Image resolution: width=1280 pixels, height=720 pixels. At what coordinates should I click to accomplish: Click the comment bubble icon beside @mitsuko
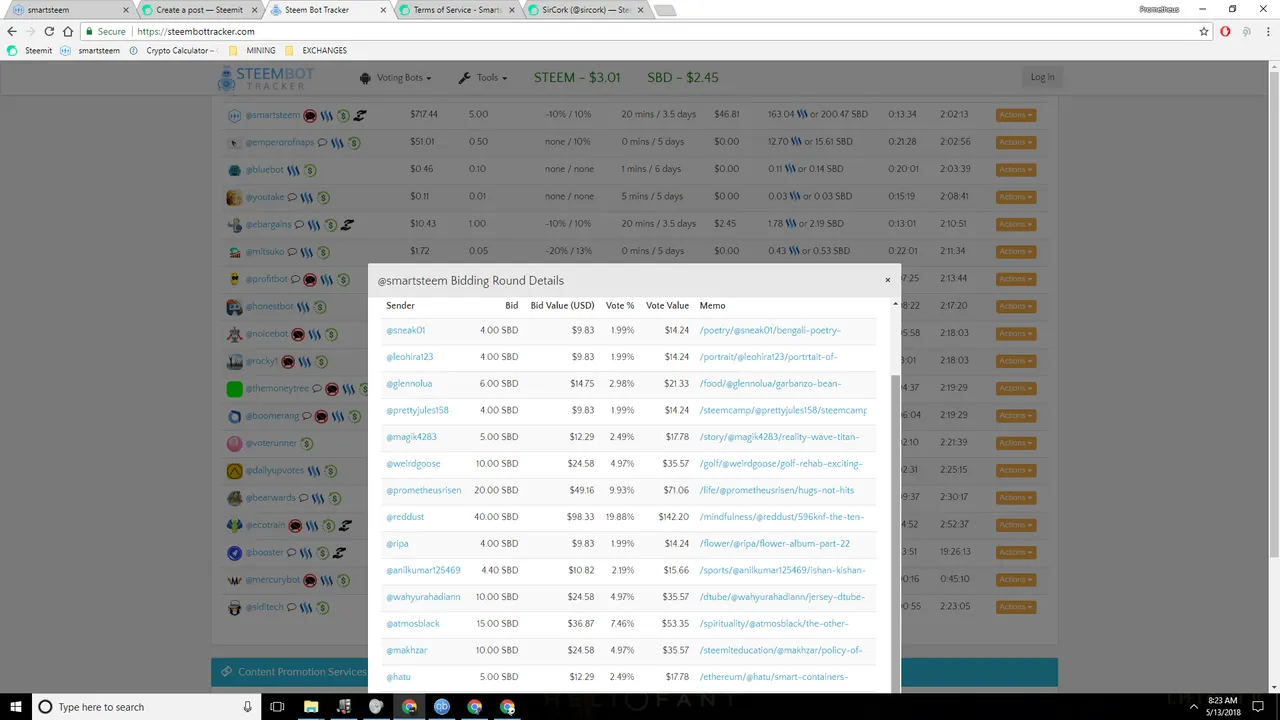click(x=293, y=252)
